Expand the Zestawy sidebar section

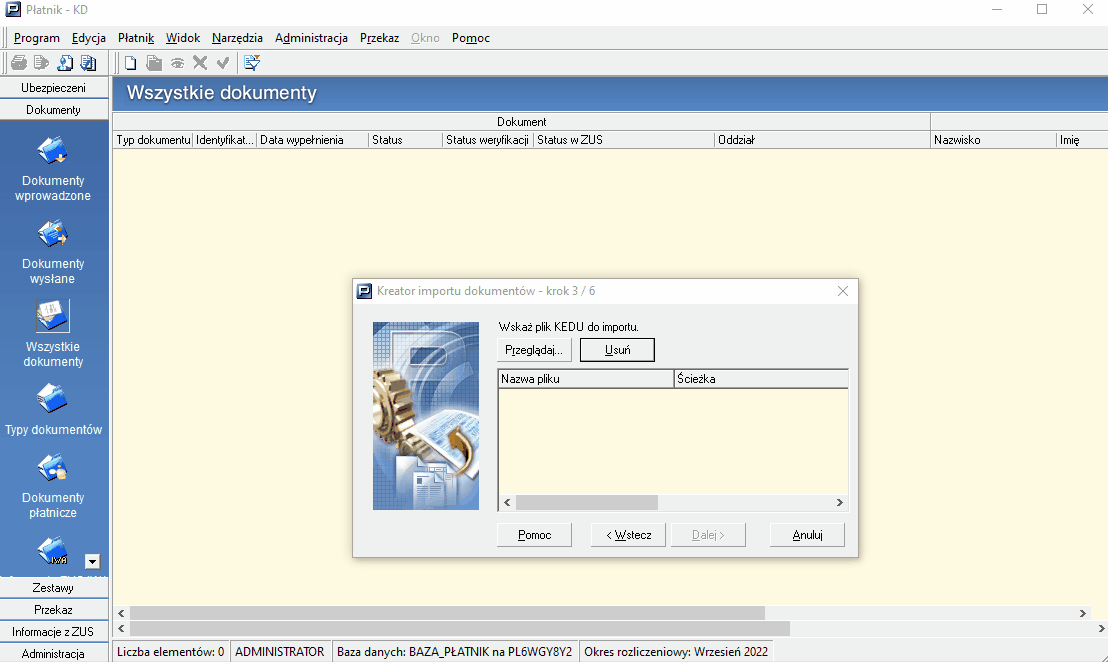point(54,588)
